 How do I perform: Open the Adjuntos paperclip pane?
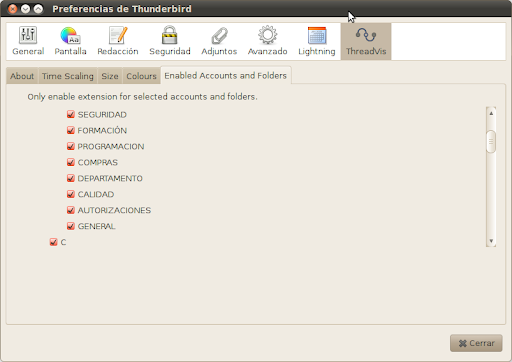click(x=219, y=41)
